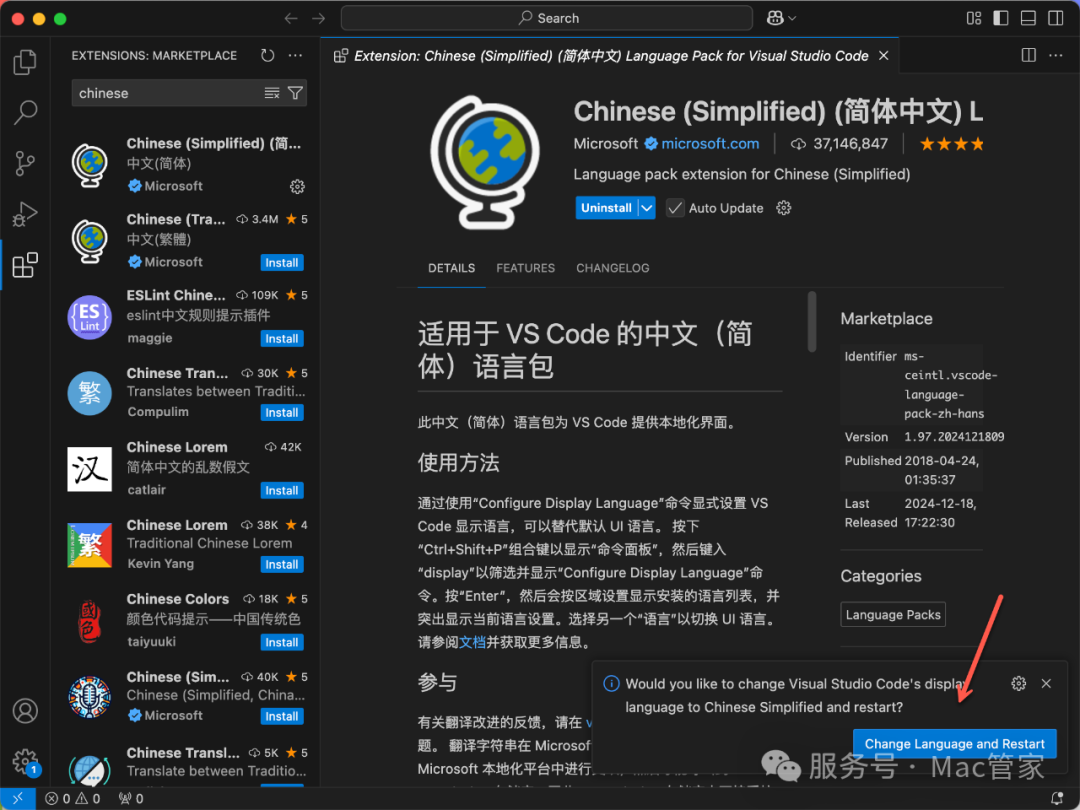
Task: Open the editor's more actions menu
Action: pos(1056,55)
